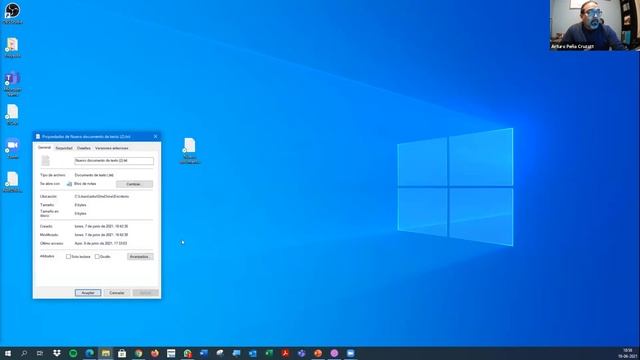Switch to the Seguridad tab
The height and width of the screenshot is (360, 640).
(x=64, y=148)
